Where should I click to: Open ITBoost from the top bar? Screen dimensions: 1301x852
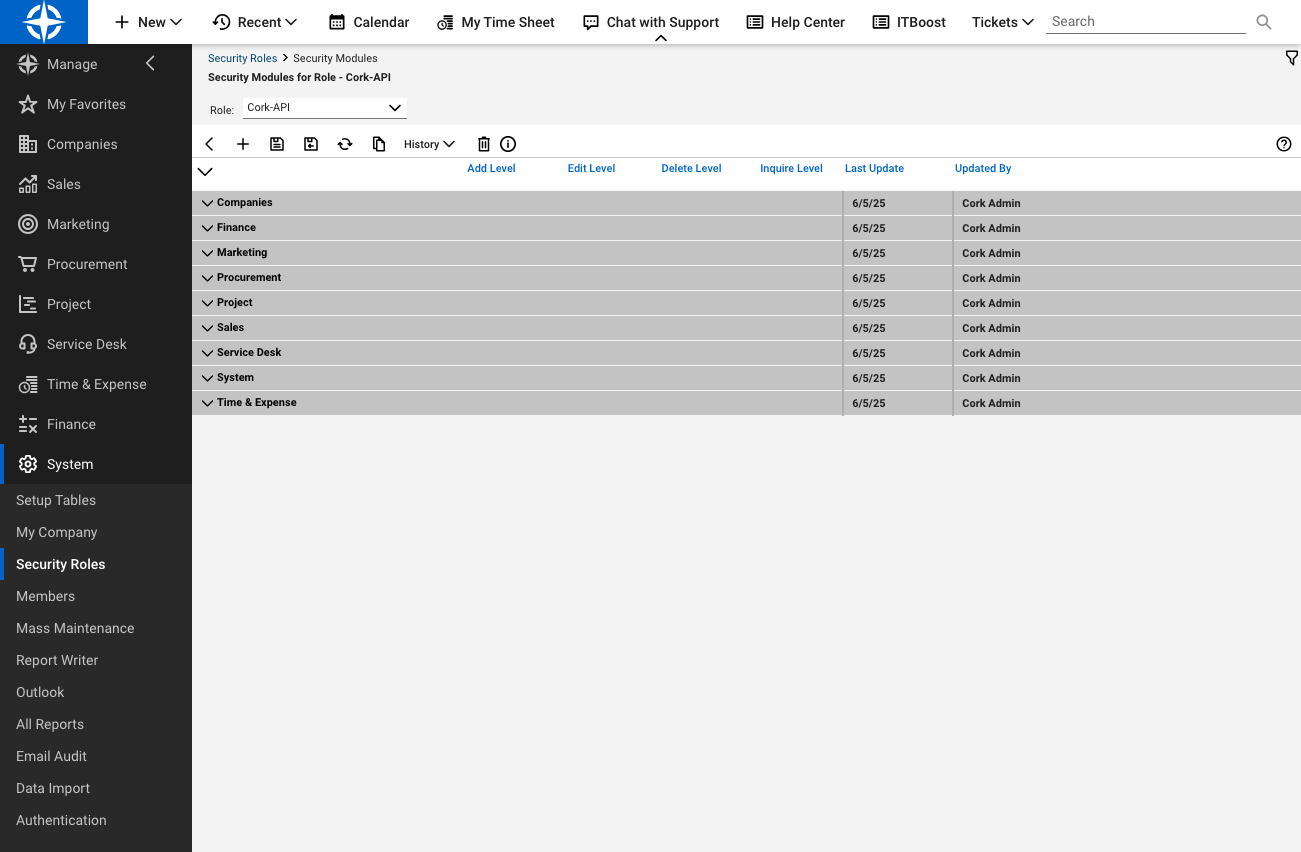pyautogui.click(x=909, y=22)
